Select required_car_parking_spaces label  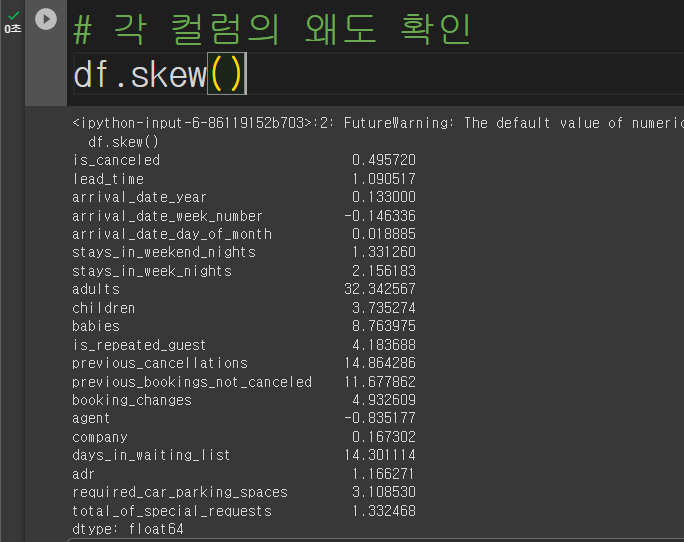[x=180, y=492]
